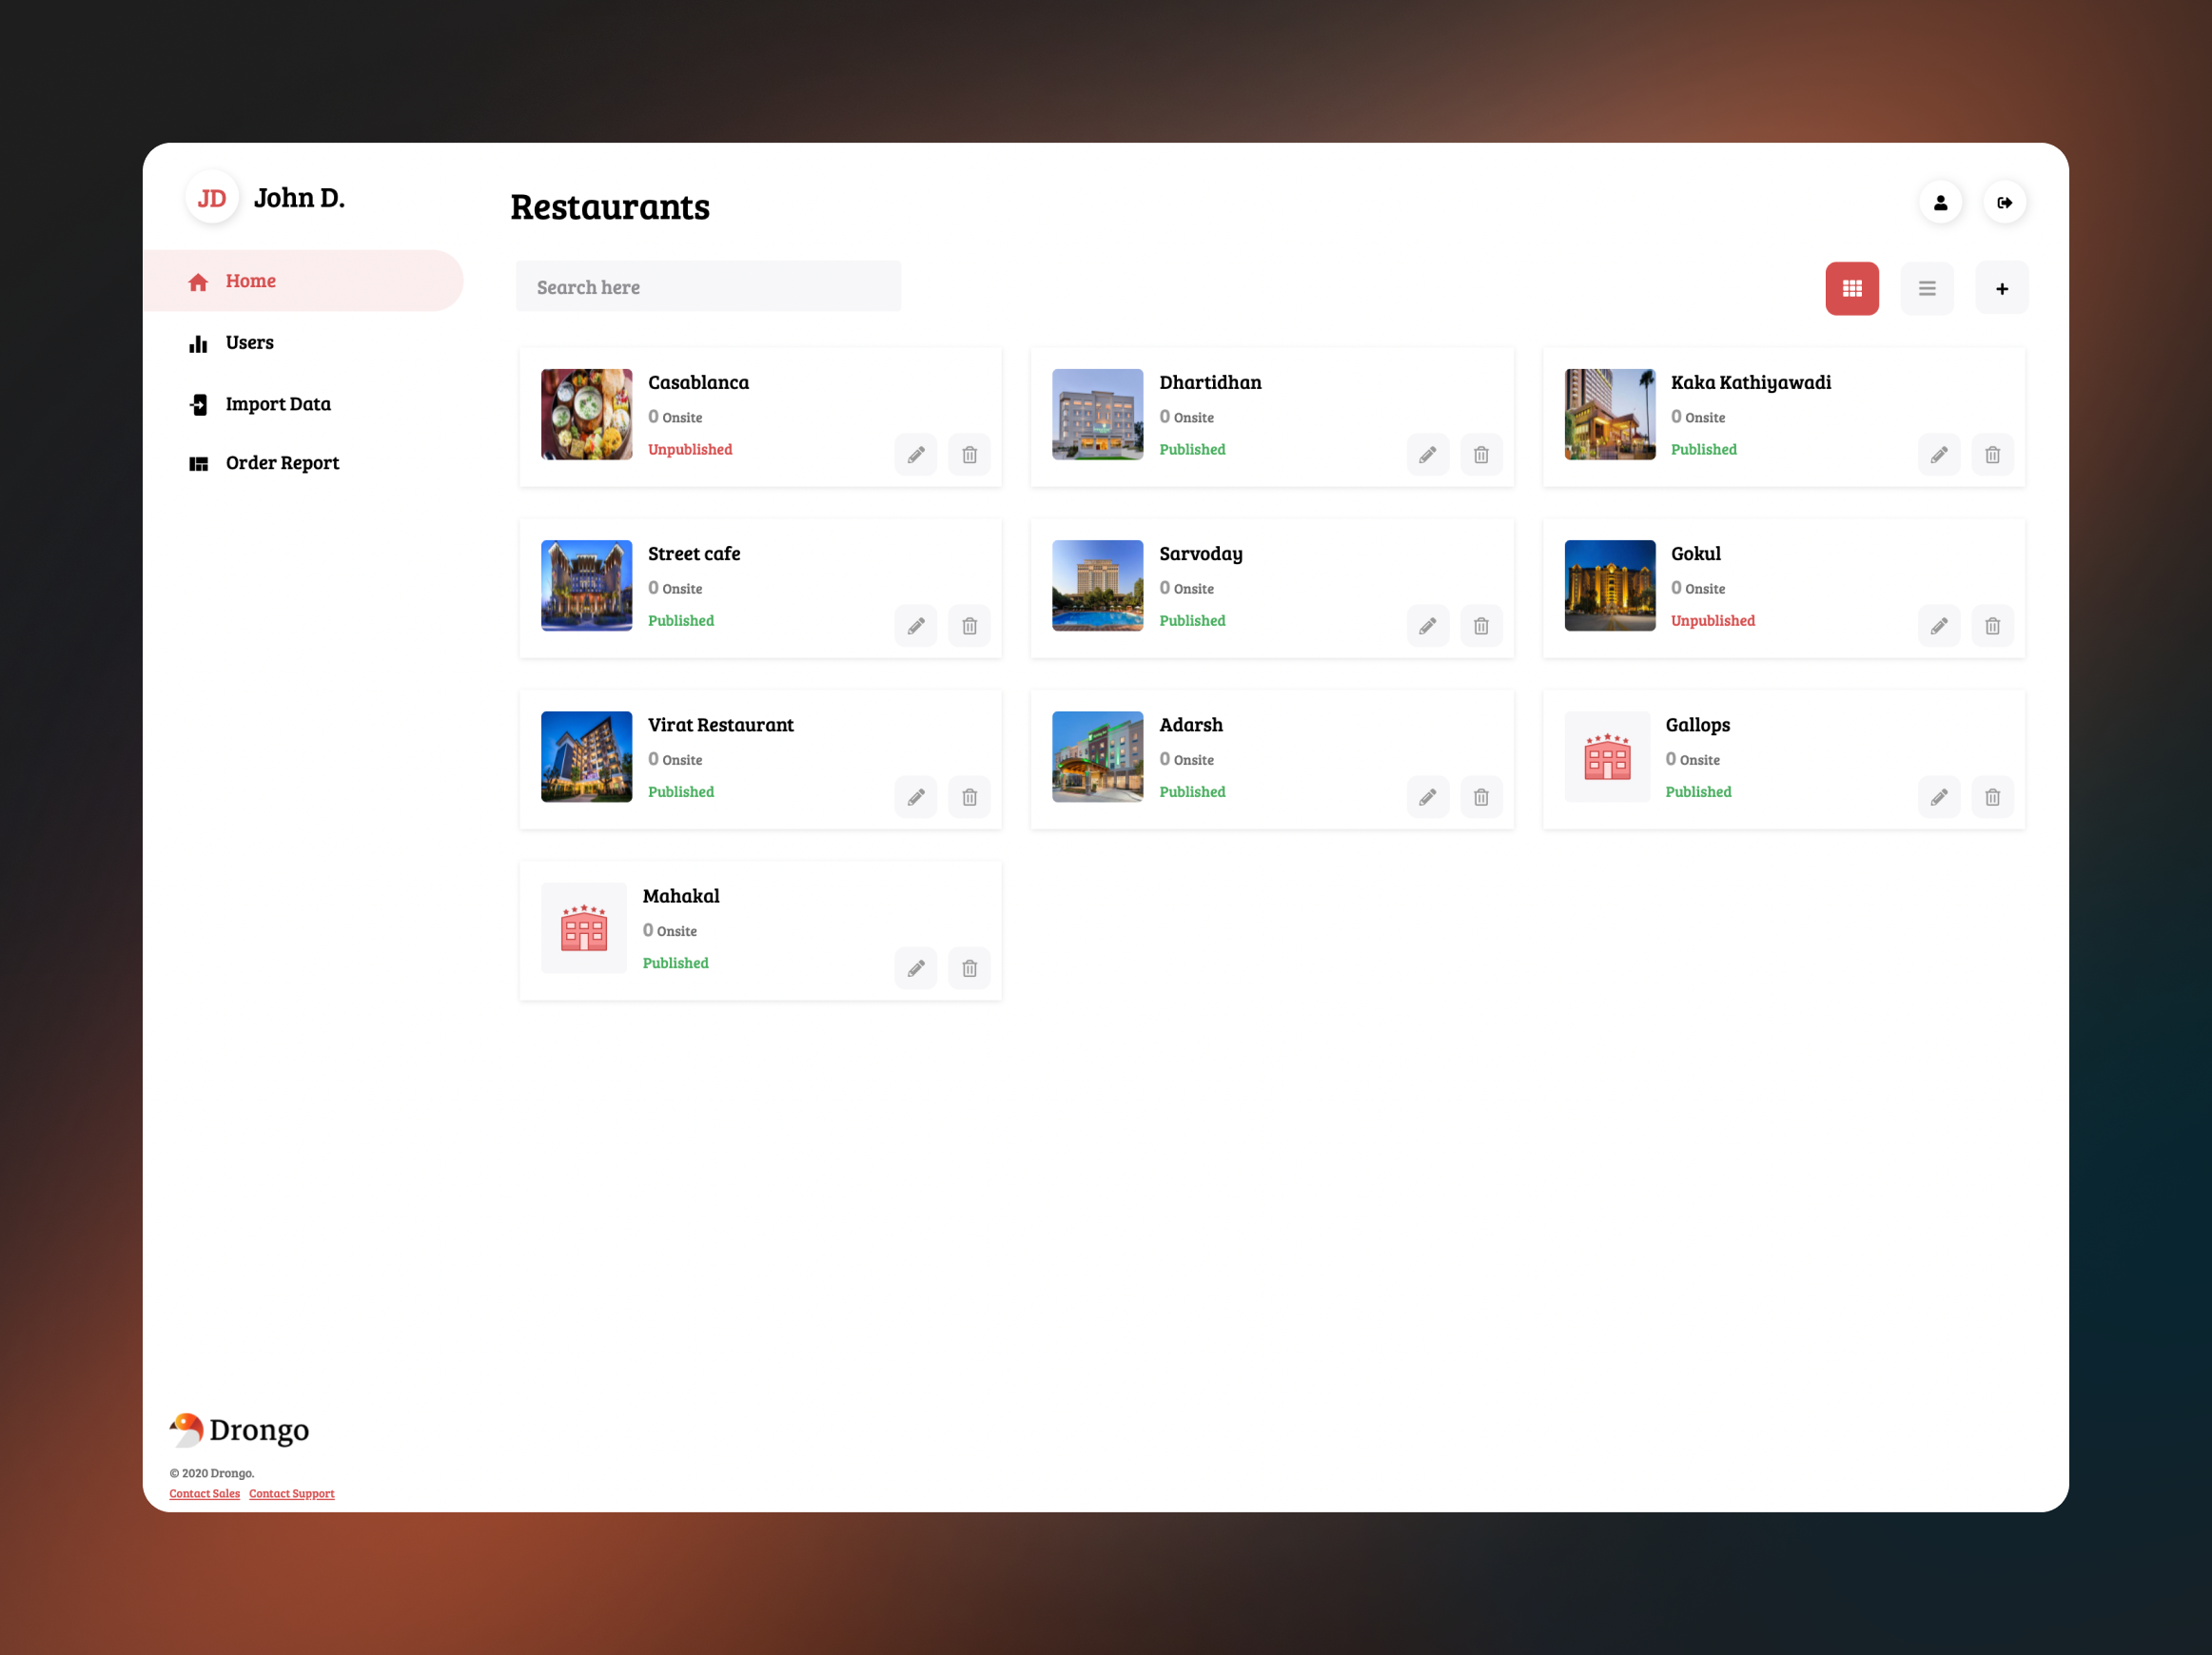
Task: Click the Contact Sales link
Action: [x=204, y=1493]
